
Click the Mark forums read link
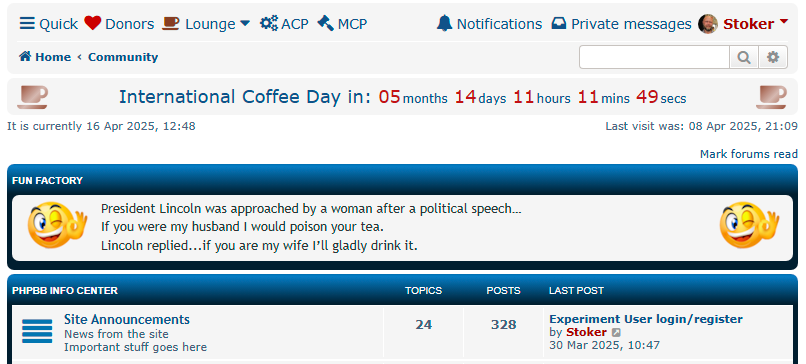click(748, 154)
